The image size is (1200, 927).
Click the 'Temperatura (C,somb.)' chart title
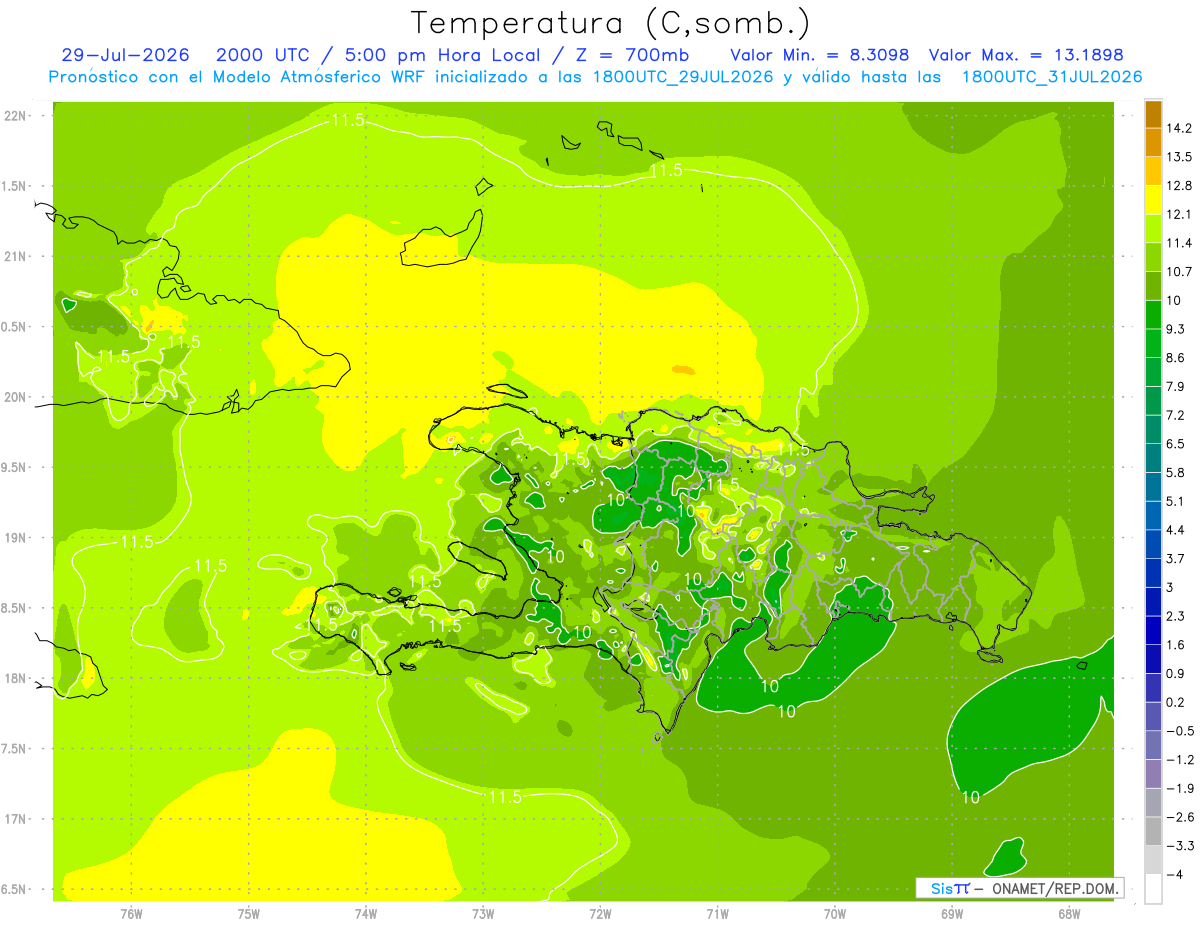(x=611, y=22)
